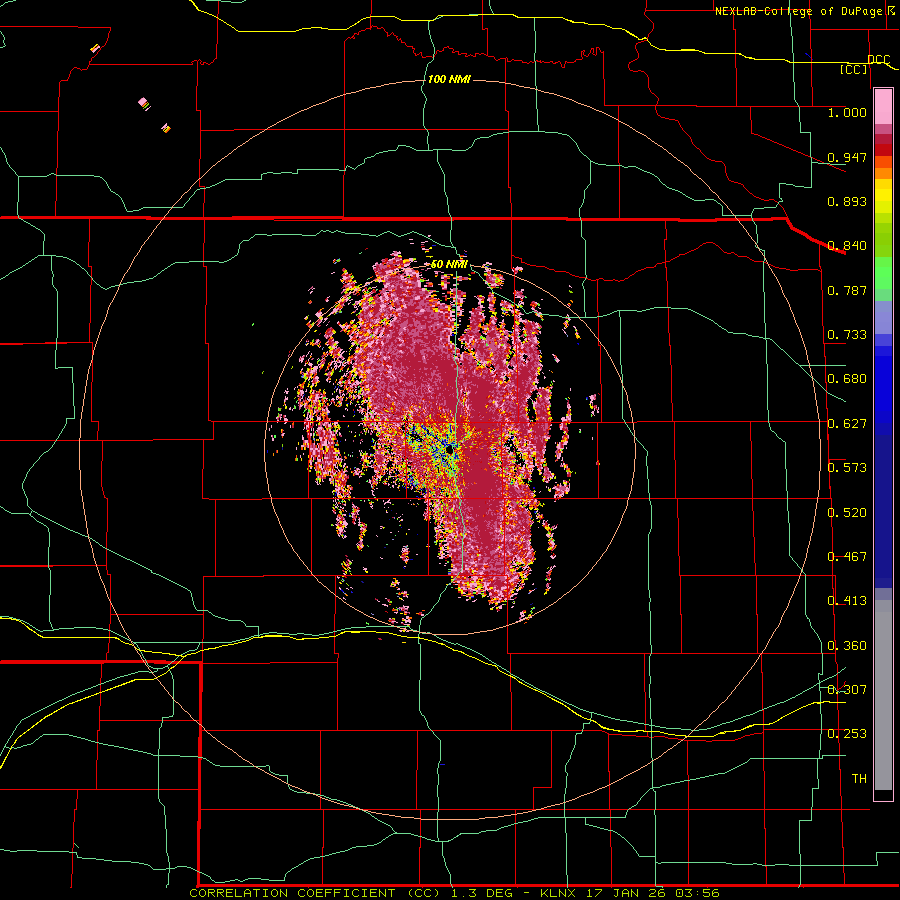Click the 0.947 scale value
This screenshot has height=900, width=900.
[847, 157]
